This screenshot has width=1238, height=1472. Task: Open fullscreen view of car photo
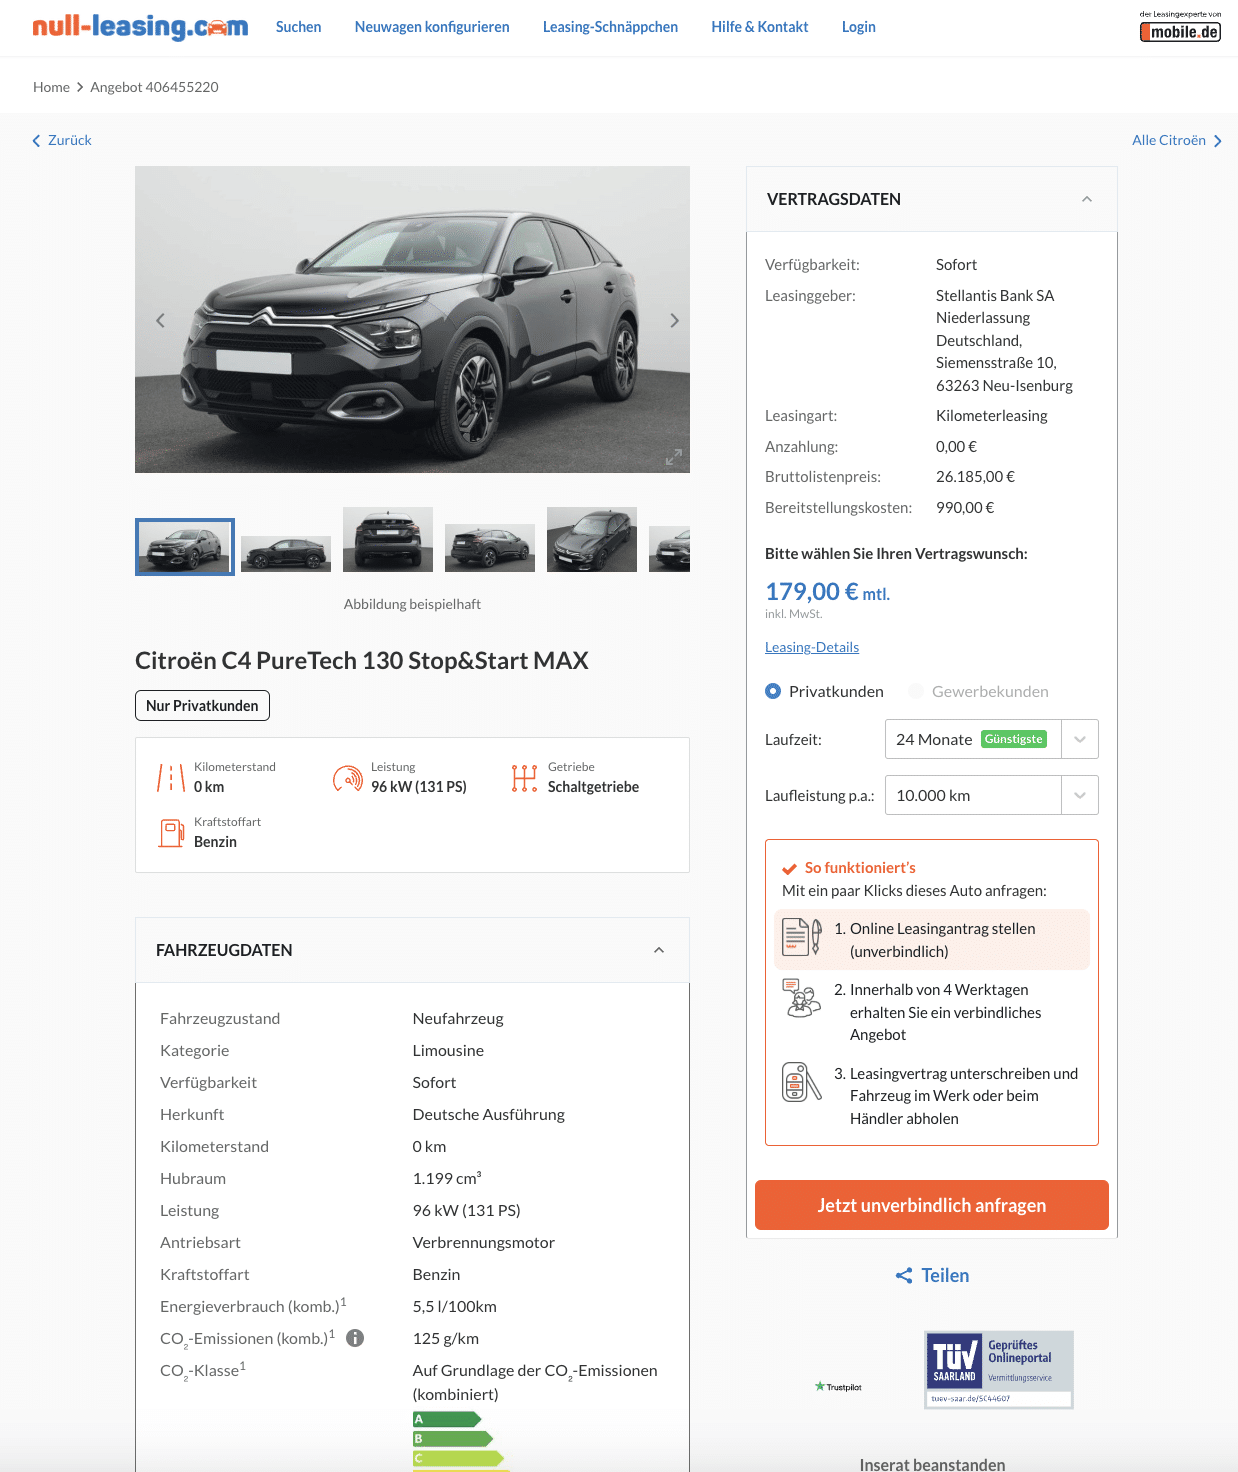(674, 457)
